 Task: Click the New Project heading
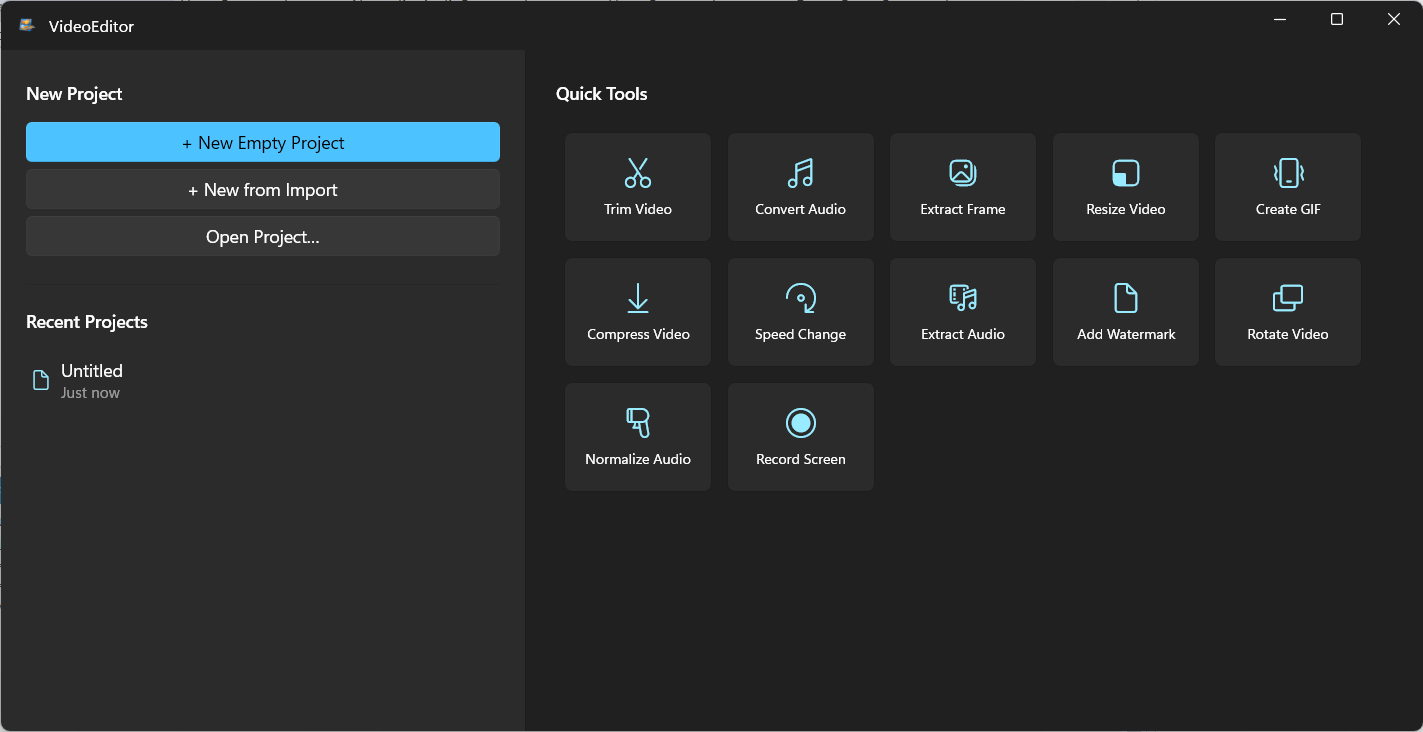[74, 94]
